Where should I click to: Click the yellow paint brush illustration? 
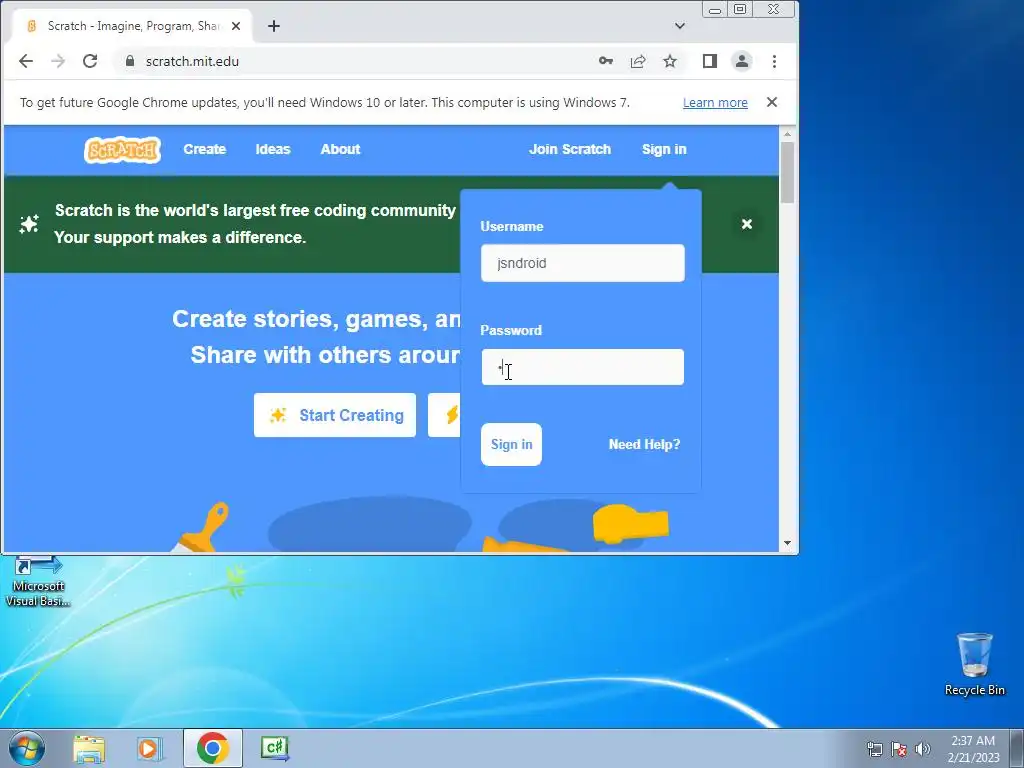coord(203,528)
